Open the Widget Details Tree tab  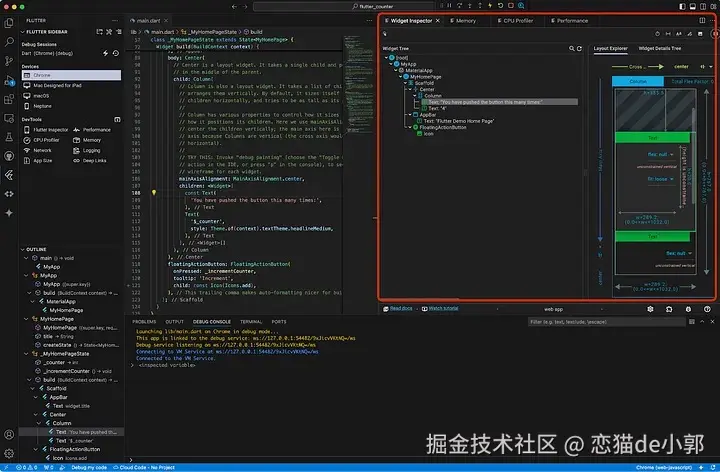click(659, 48)
